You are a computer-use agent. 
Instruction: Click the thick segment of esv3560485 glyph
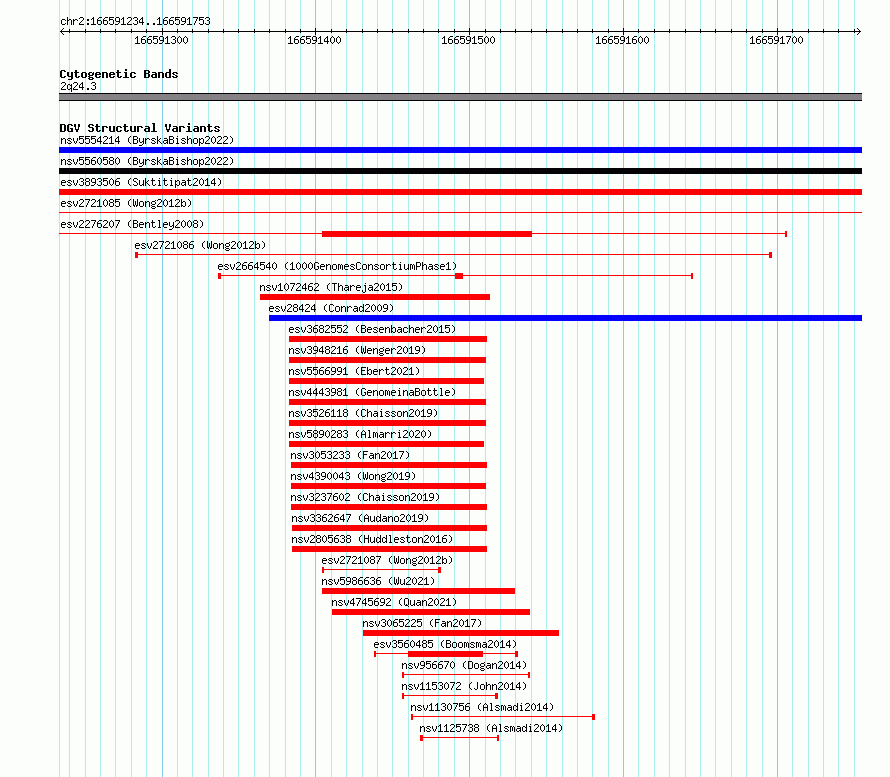coord(446,654)
